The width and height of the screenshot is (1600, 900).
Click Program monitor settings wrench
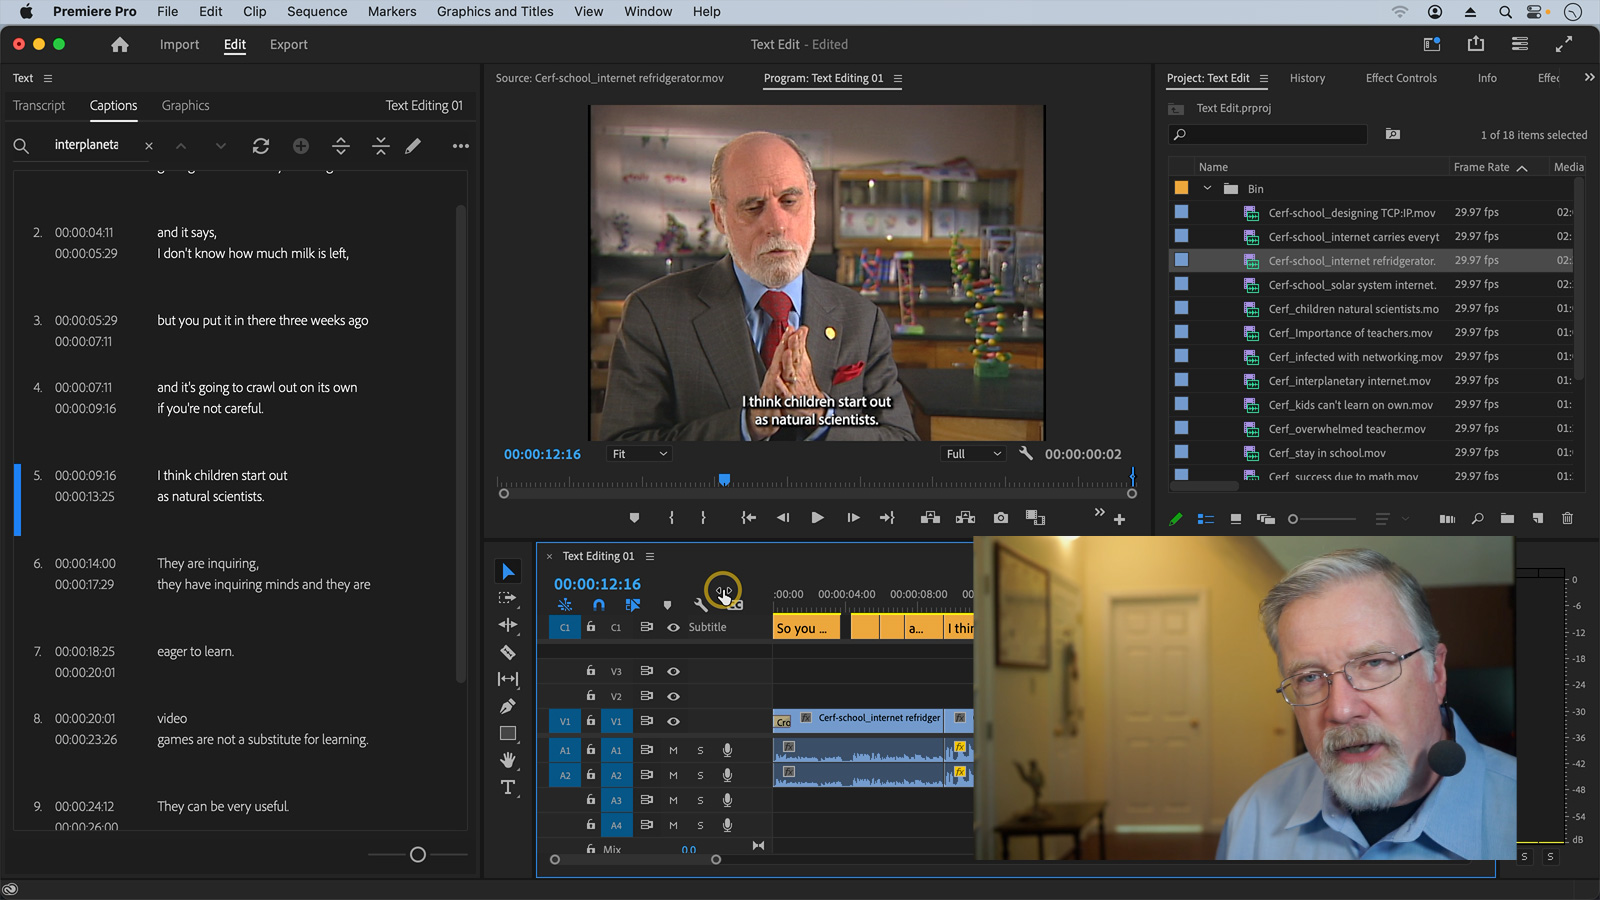[x=1026, y=453]
